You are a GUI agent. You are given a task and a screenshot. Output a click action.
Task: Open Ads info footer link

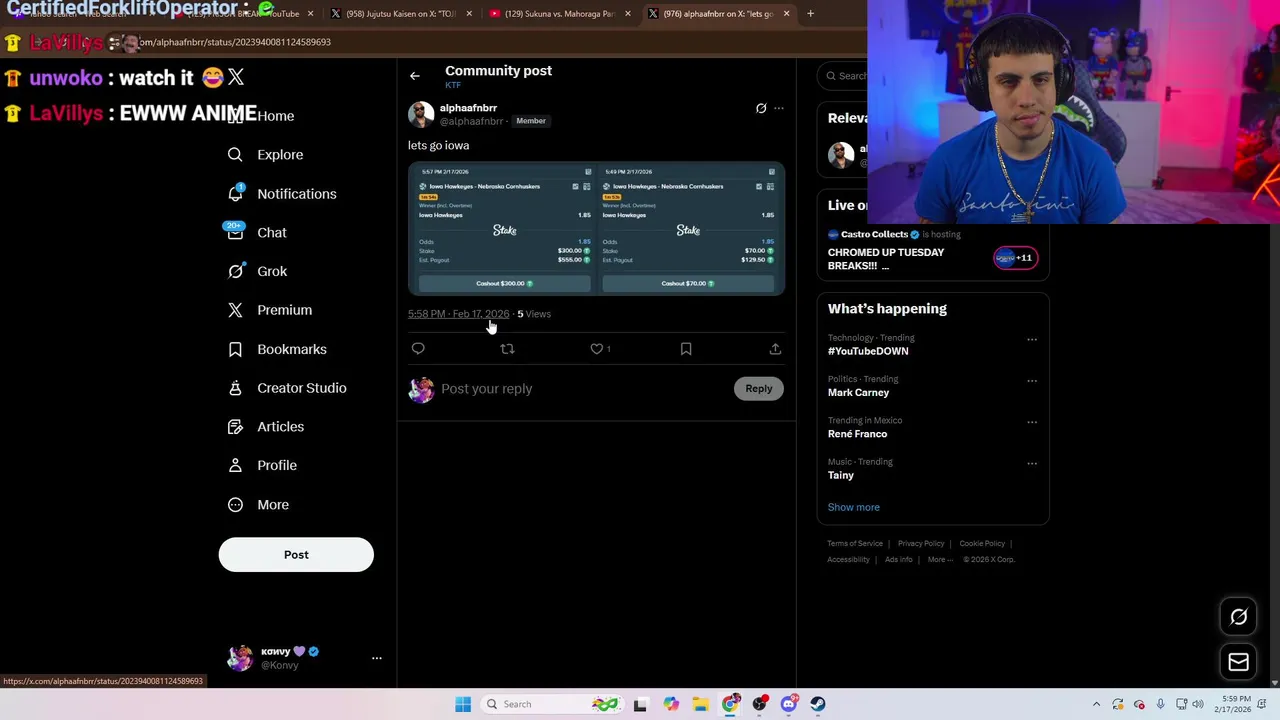[898, 560]
